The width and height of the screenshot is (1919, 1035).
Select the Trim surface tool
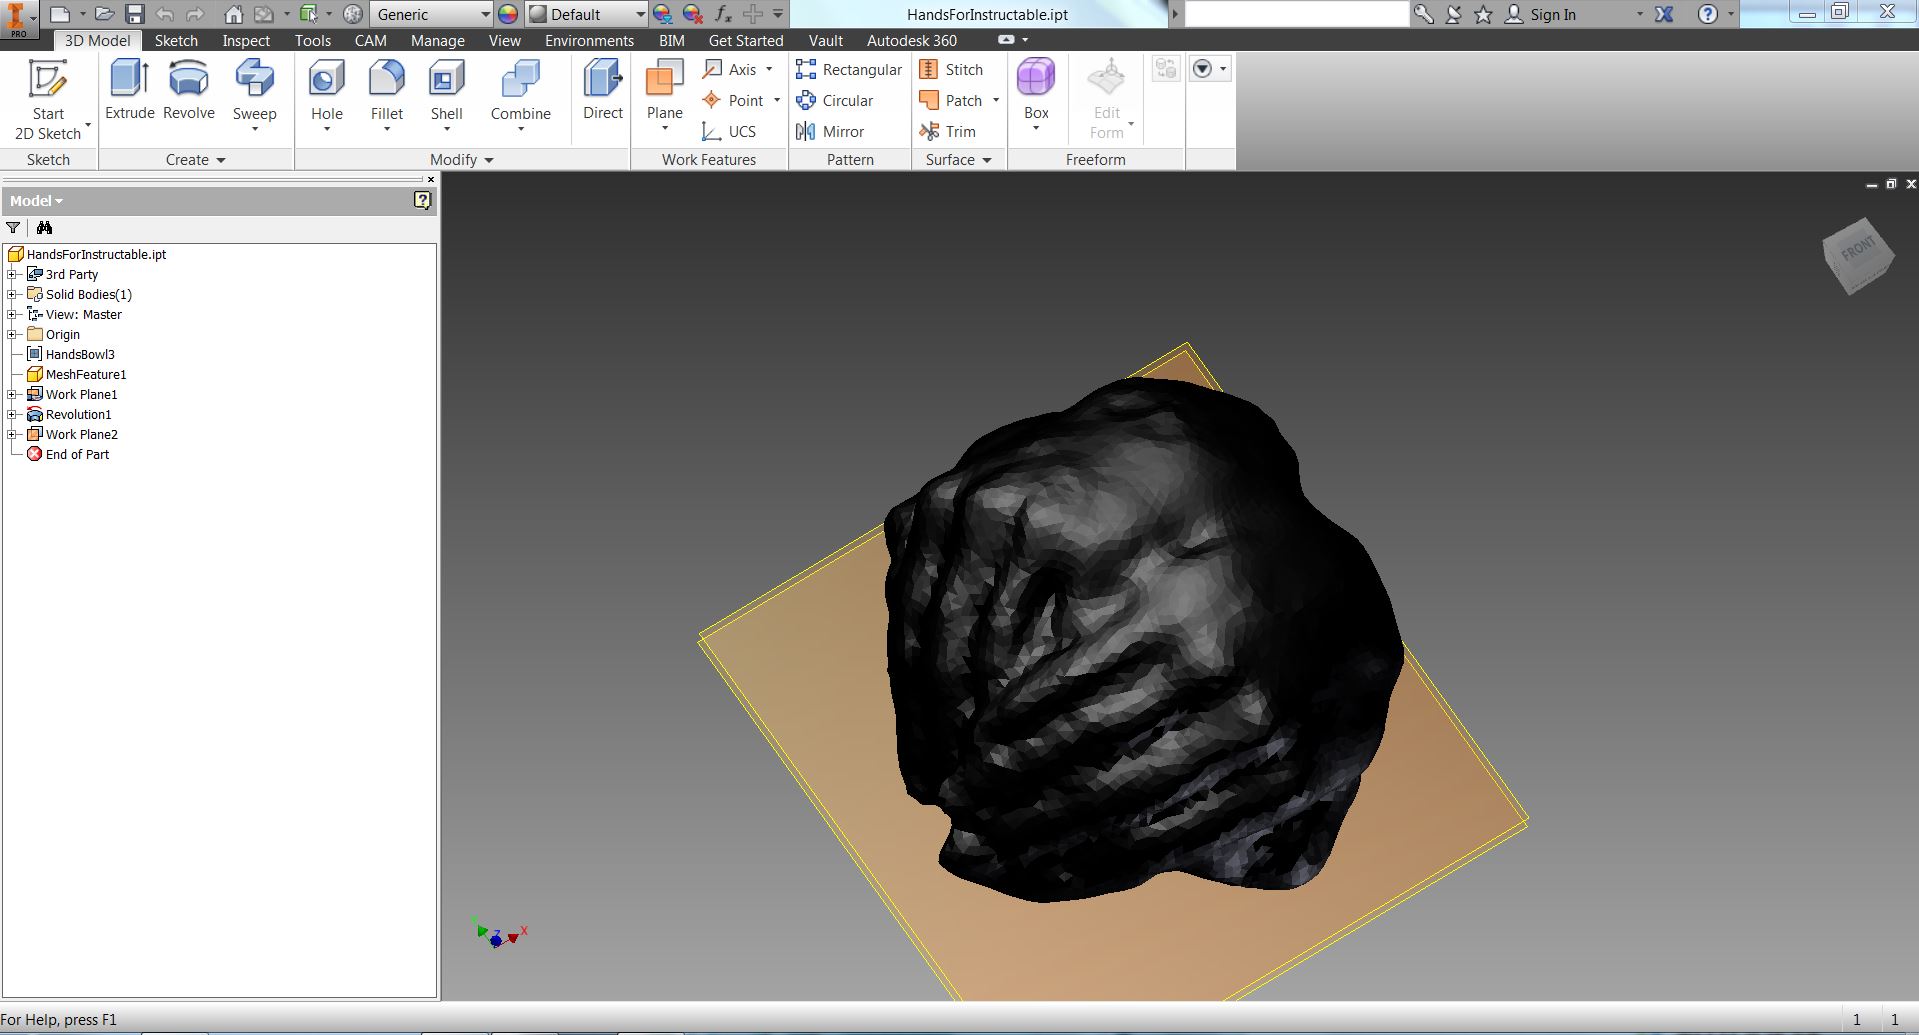coord(947,131)
